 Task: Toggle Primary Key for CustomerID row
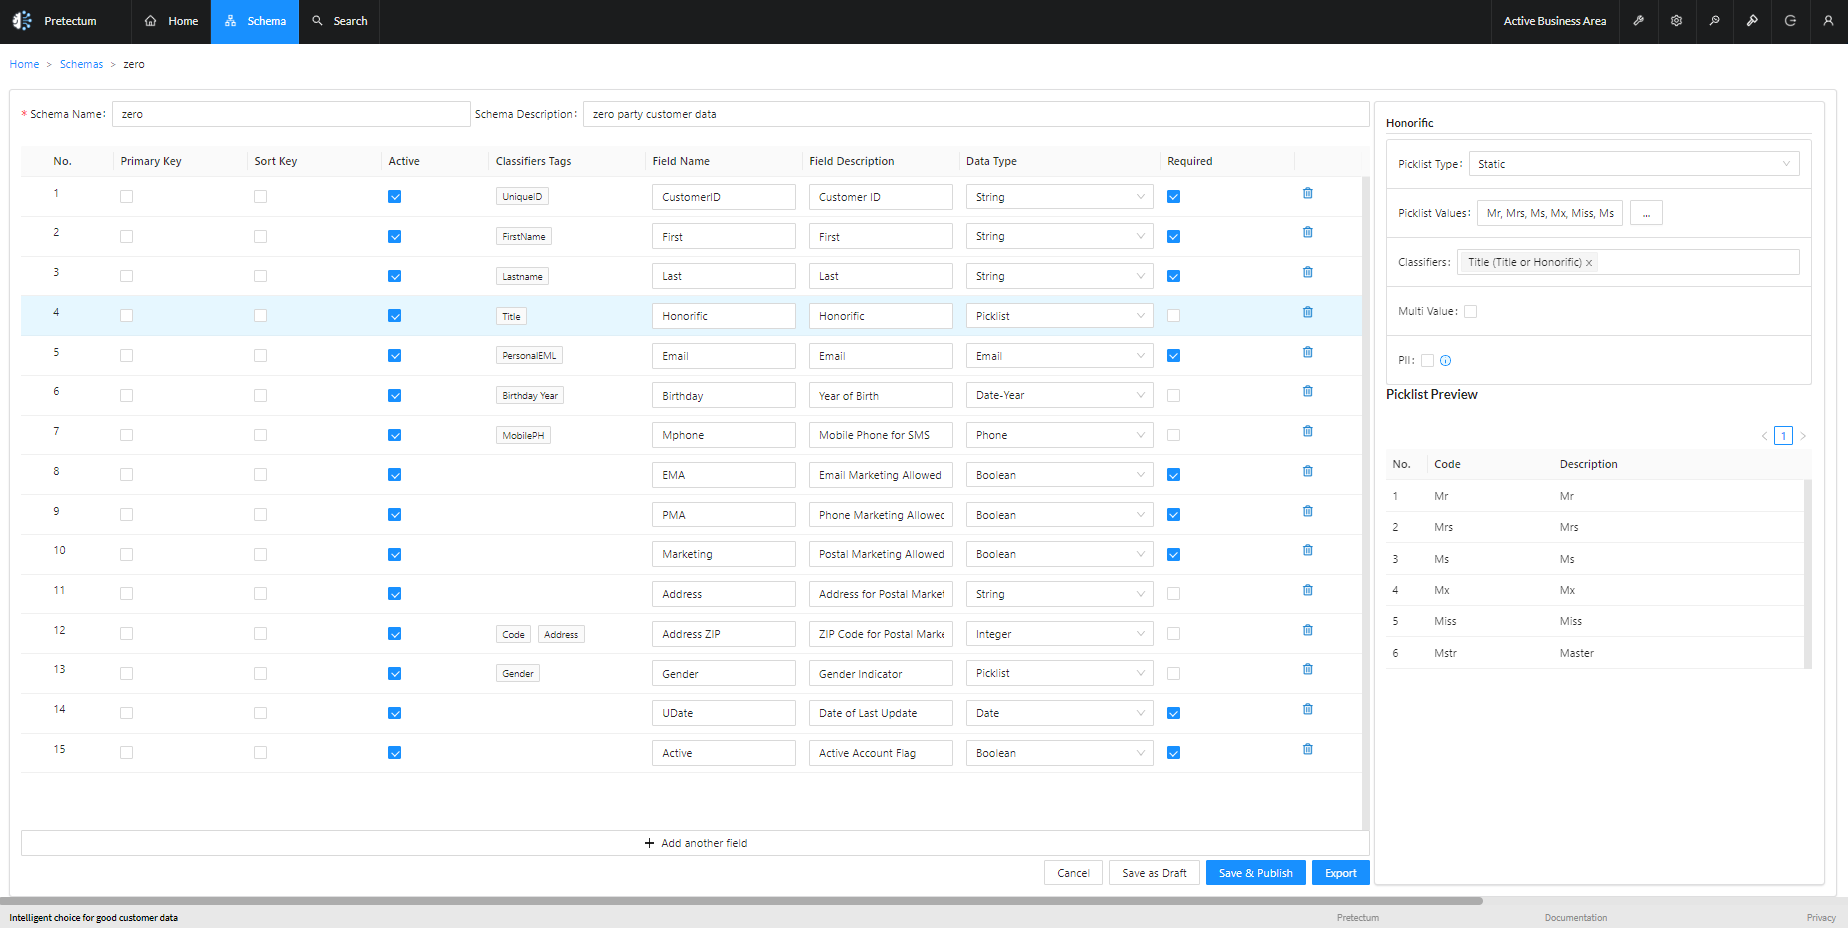pos(126,197)
